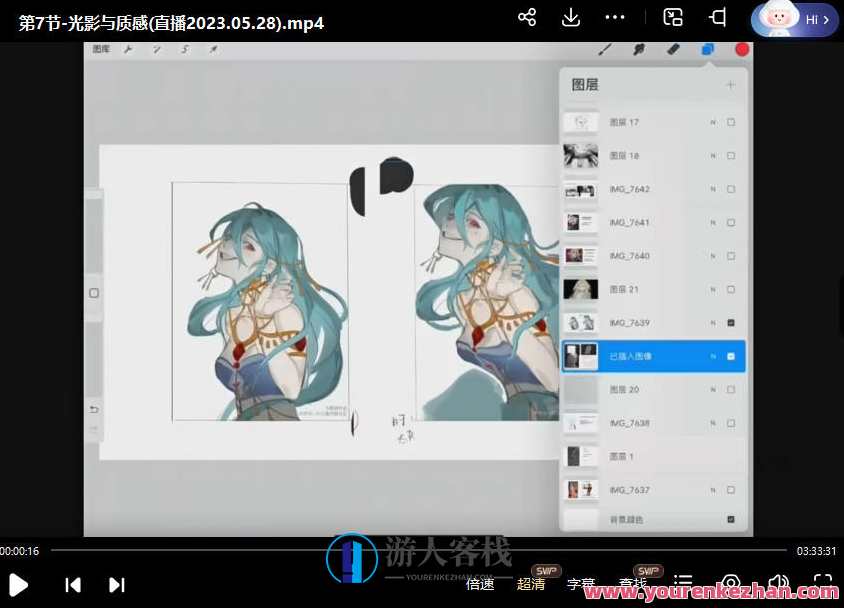The image size is (844, 608).
Task: Open the color picker circle
Action: [741, 48]
